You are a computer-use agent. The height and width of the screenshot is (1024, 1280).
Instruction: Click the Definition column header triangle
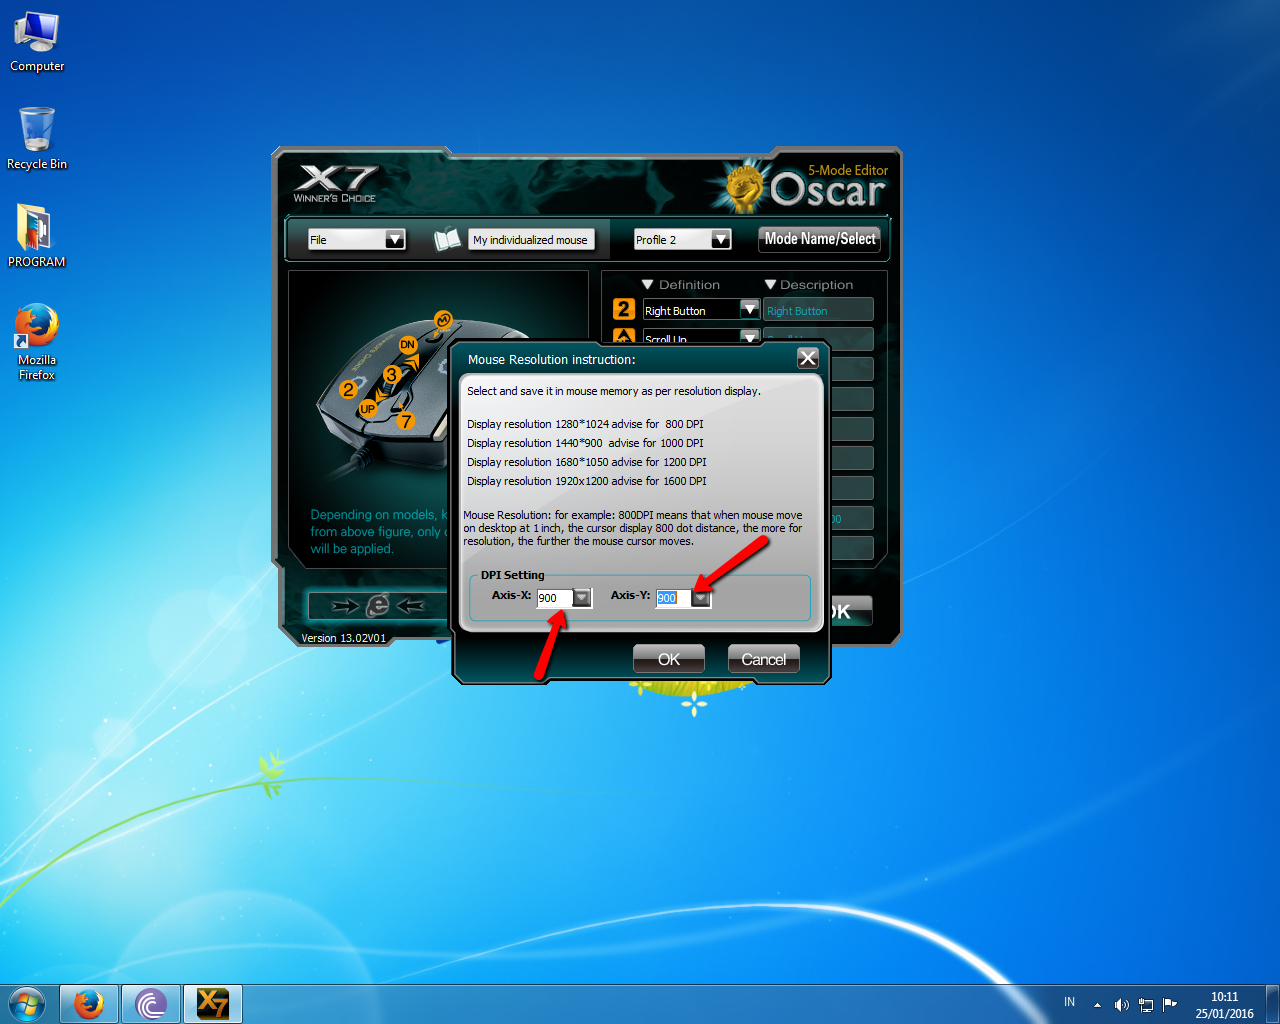(647, 285)
